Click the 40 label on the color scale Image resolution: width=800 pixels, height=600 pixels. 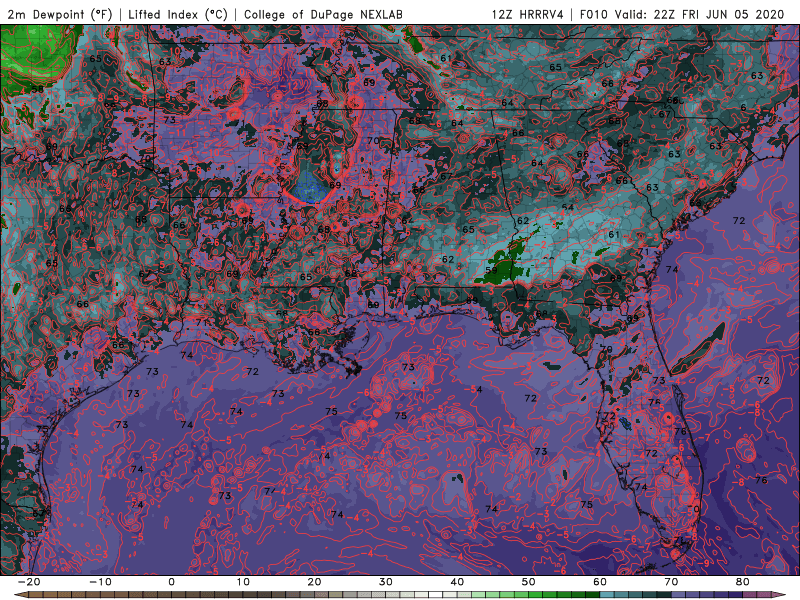click(457, 582)
